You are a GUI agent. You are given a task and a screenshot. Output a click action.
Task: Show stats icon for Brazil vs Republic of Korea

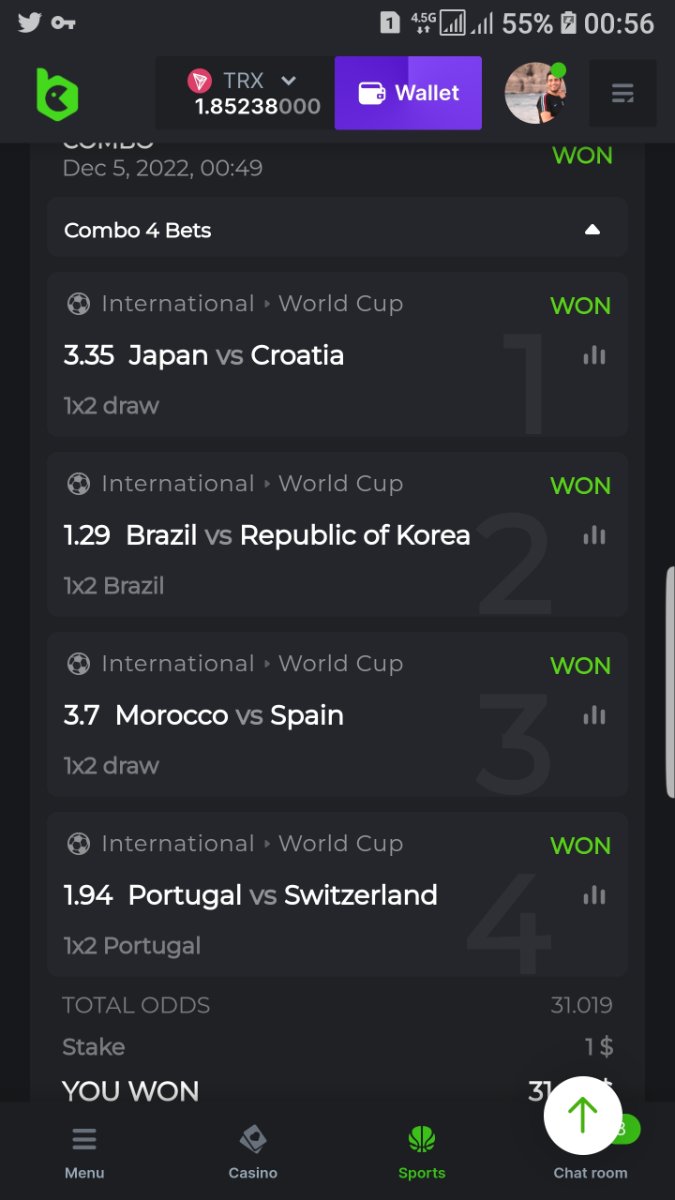point(594,535)
